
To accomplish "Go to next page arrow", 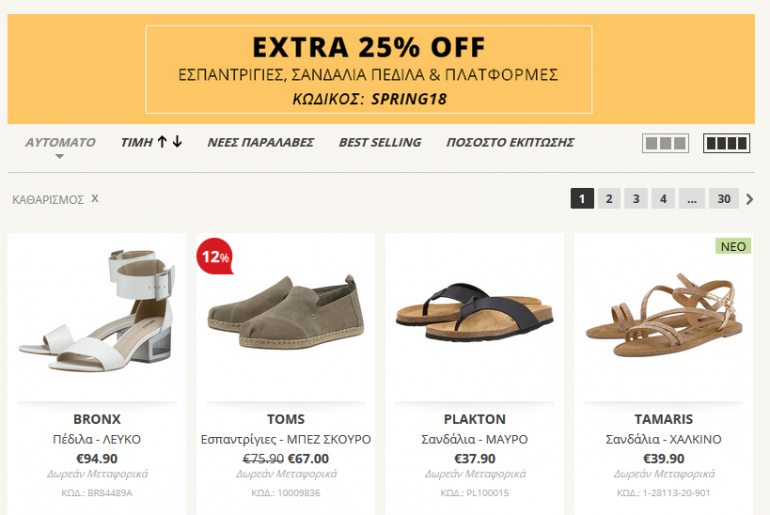I will click(751, 199).
